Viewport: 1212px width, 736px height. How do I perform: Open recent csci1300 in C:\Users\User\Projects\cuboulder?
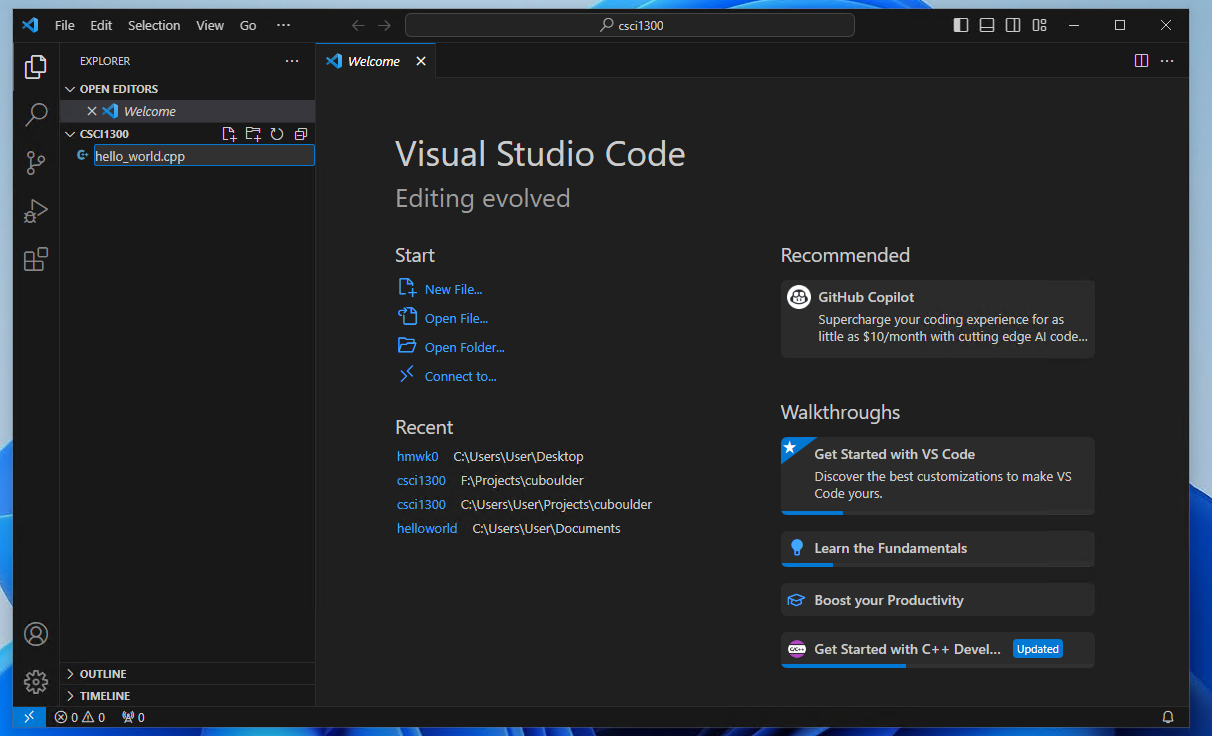coord(421,504)
